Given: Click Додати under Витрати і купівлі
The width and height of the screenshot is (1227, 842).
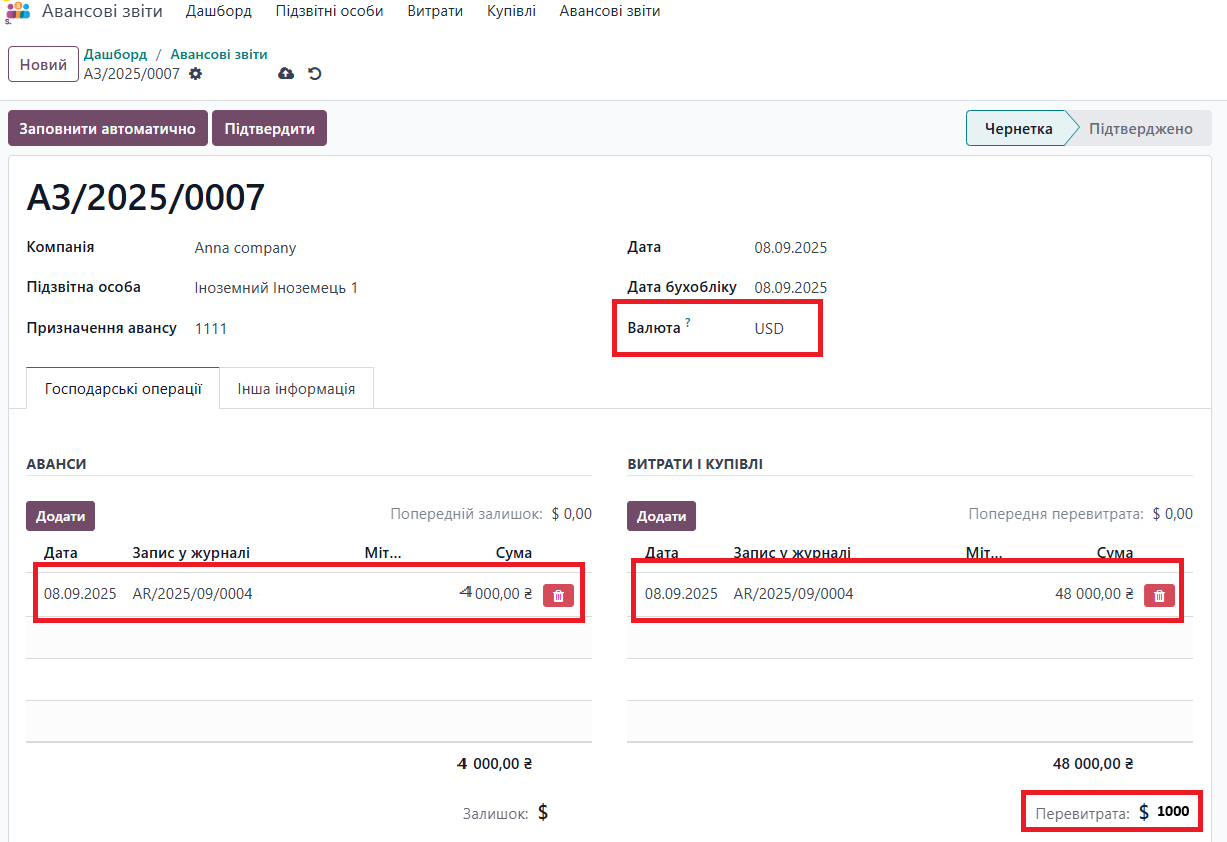Looking at the screenshot, I should coord(661,516).
